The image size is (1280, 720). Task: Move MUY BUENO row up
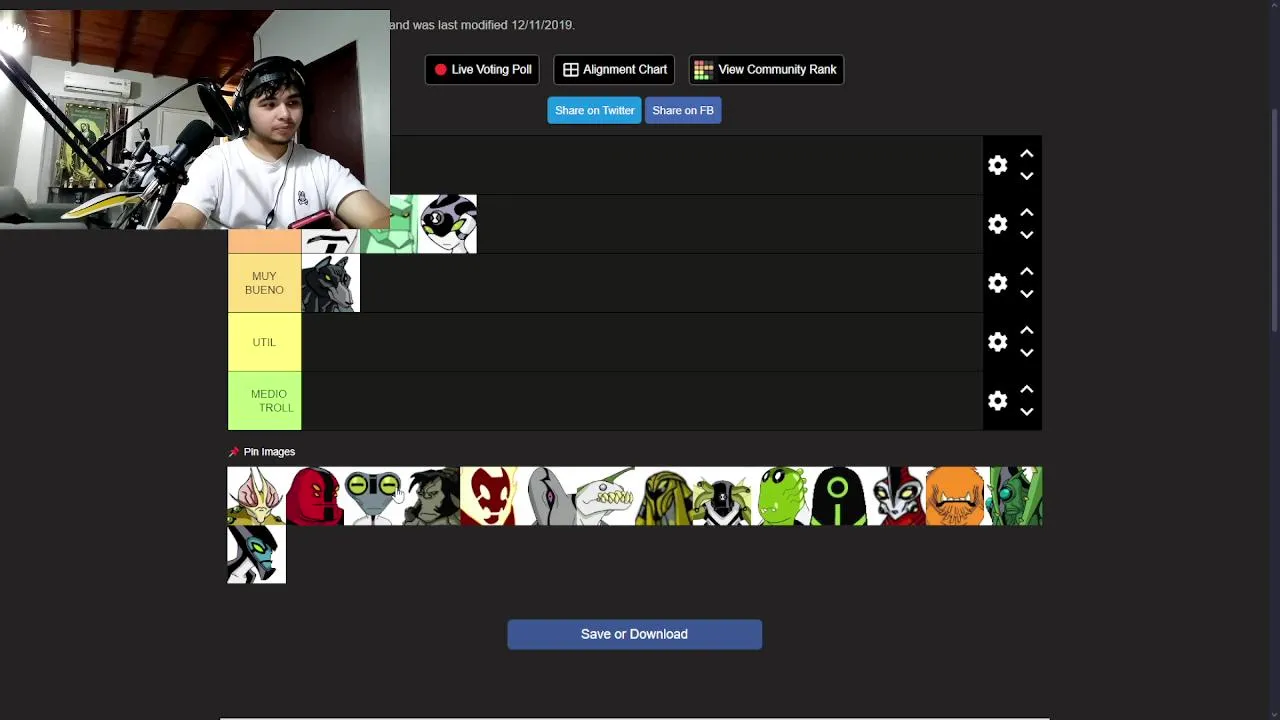click(1027, 272)
